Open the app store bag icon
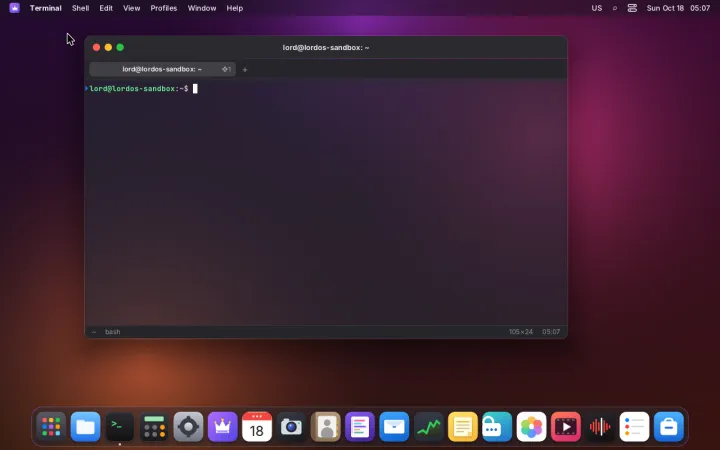The width and height of the screenshot is (720, 450). (x=669, y=427)
